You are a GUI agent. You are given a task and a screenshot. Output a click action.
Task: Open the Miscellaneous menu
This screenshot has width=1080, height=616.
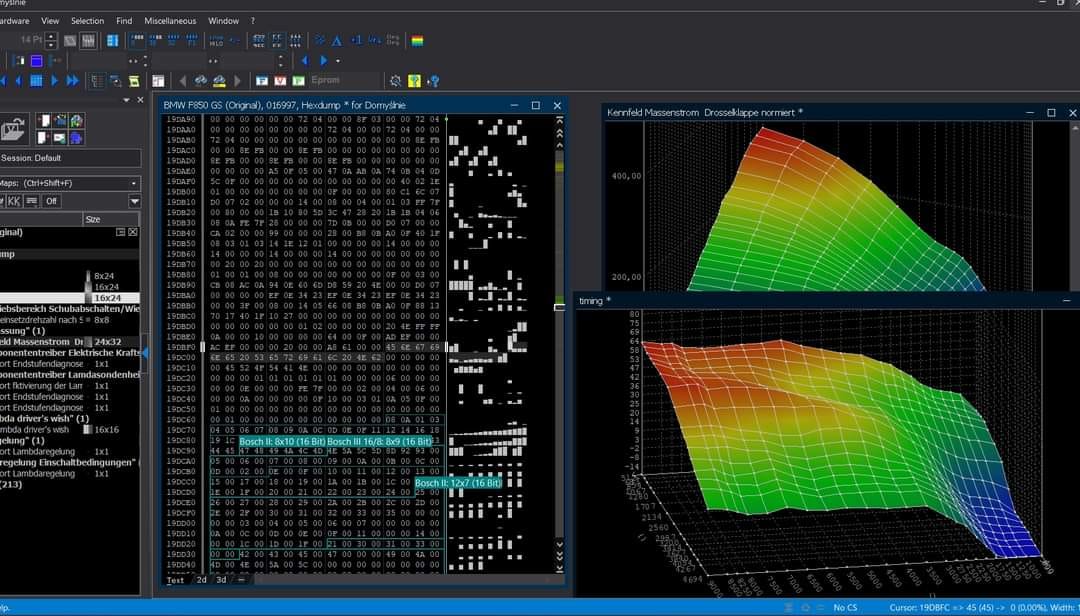click(x=170, y=20)
